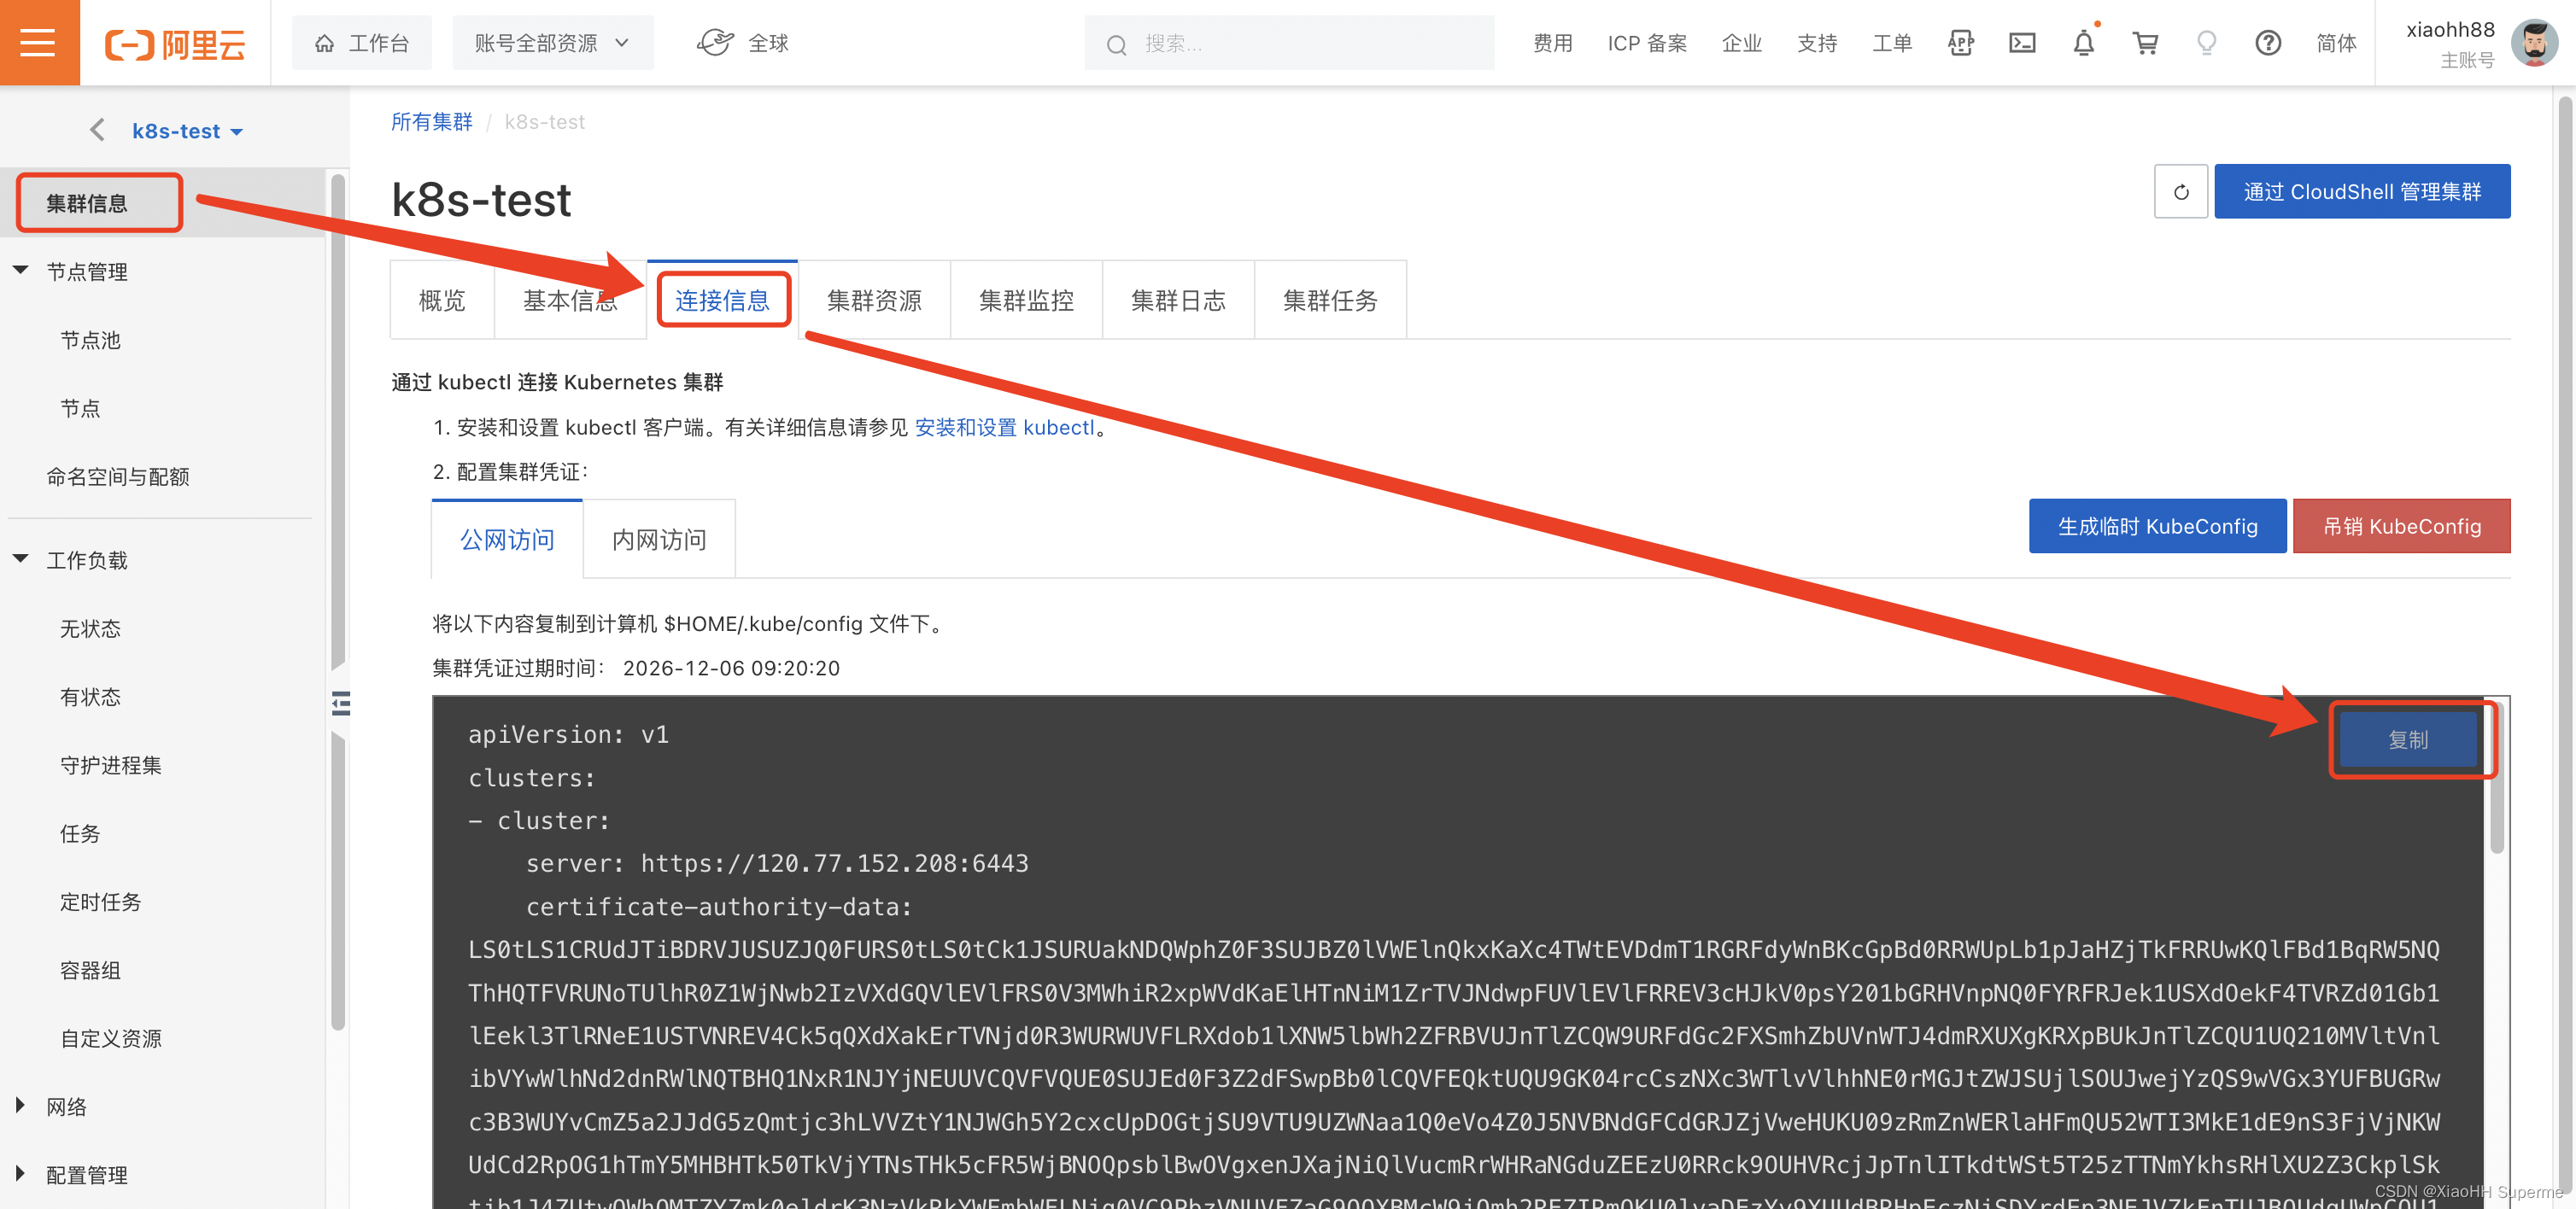Open the 账号全部资源 dropdown
This screenshot has height=1209, width=2576.
coord(552,43)
